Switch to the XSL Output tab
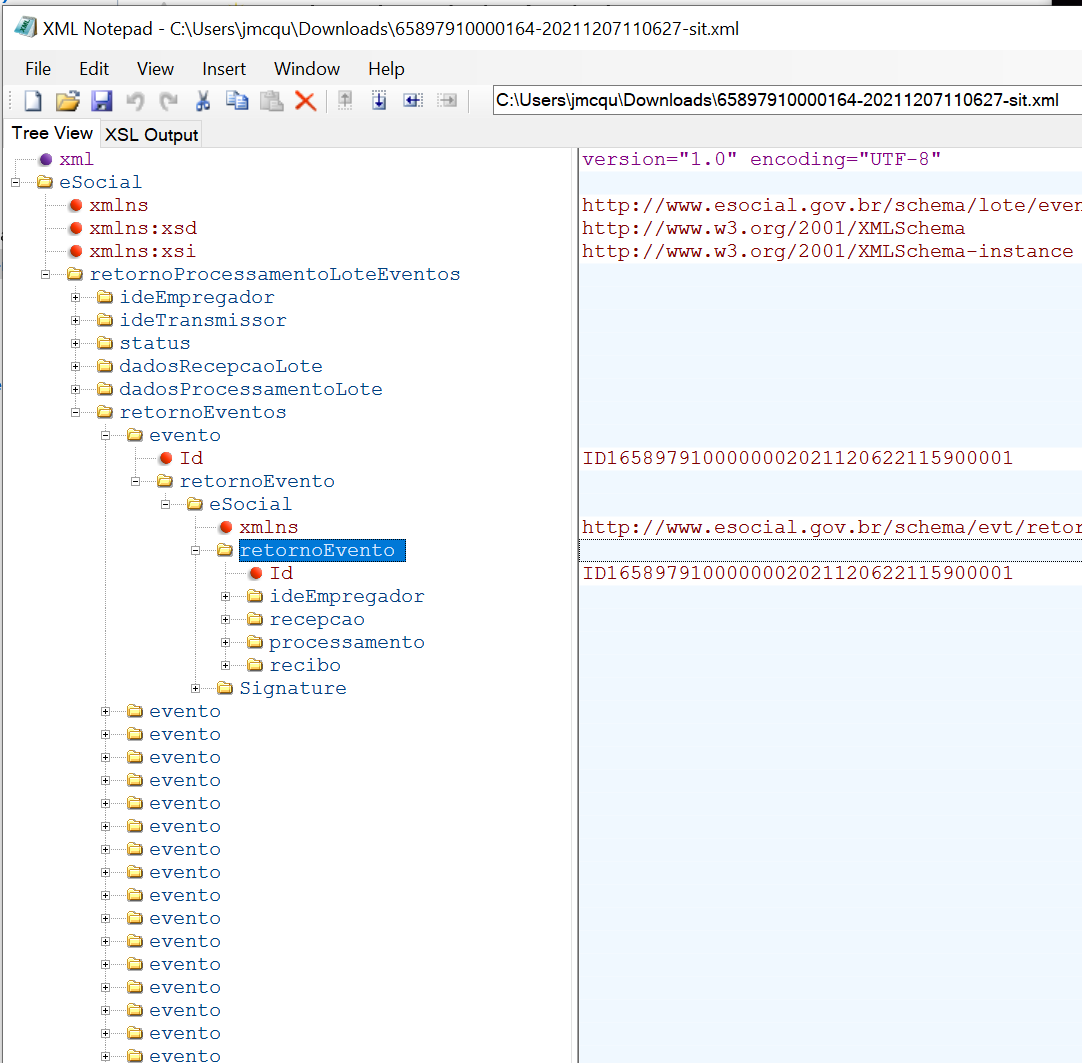 pos(151,135)
